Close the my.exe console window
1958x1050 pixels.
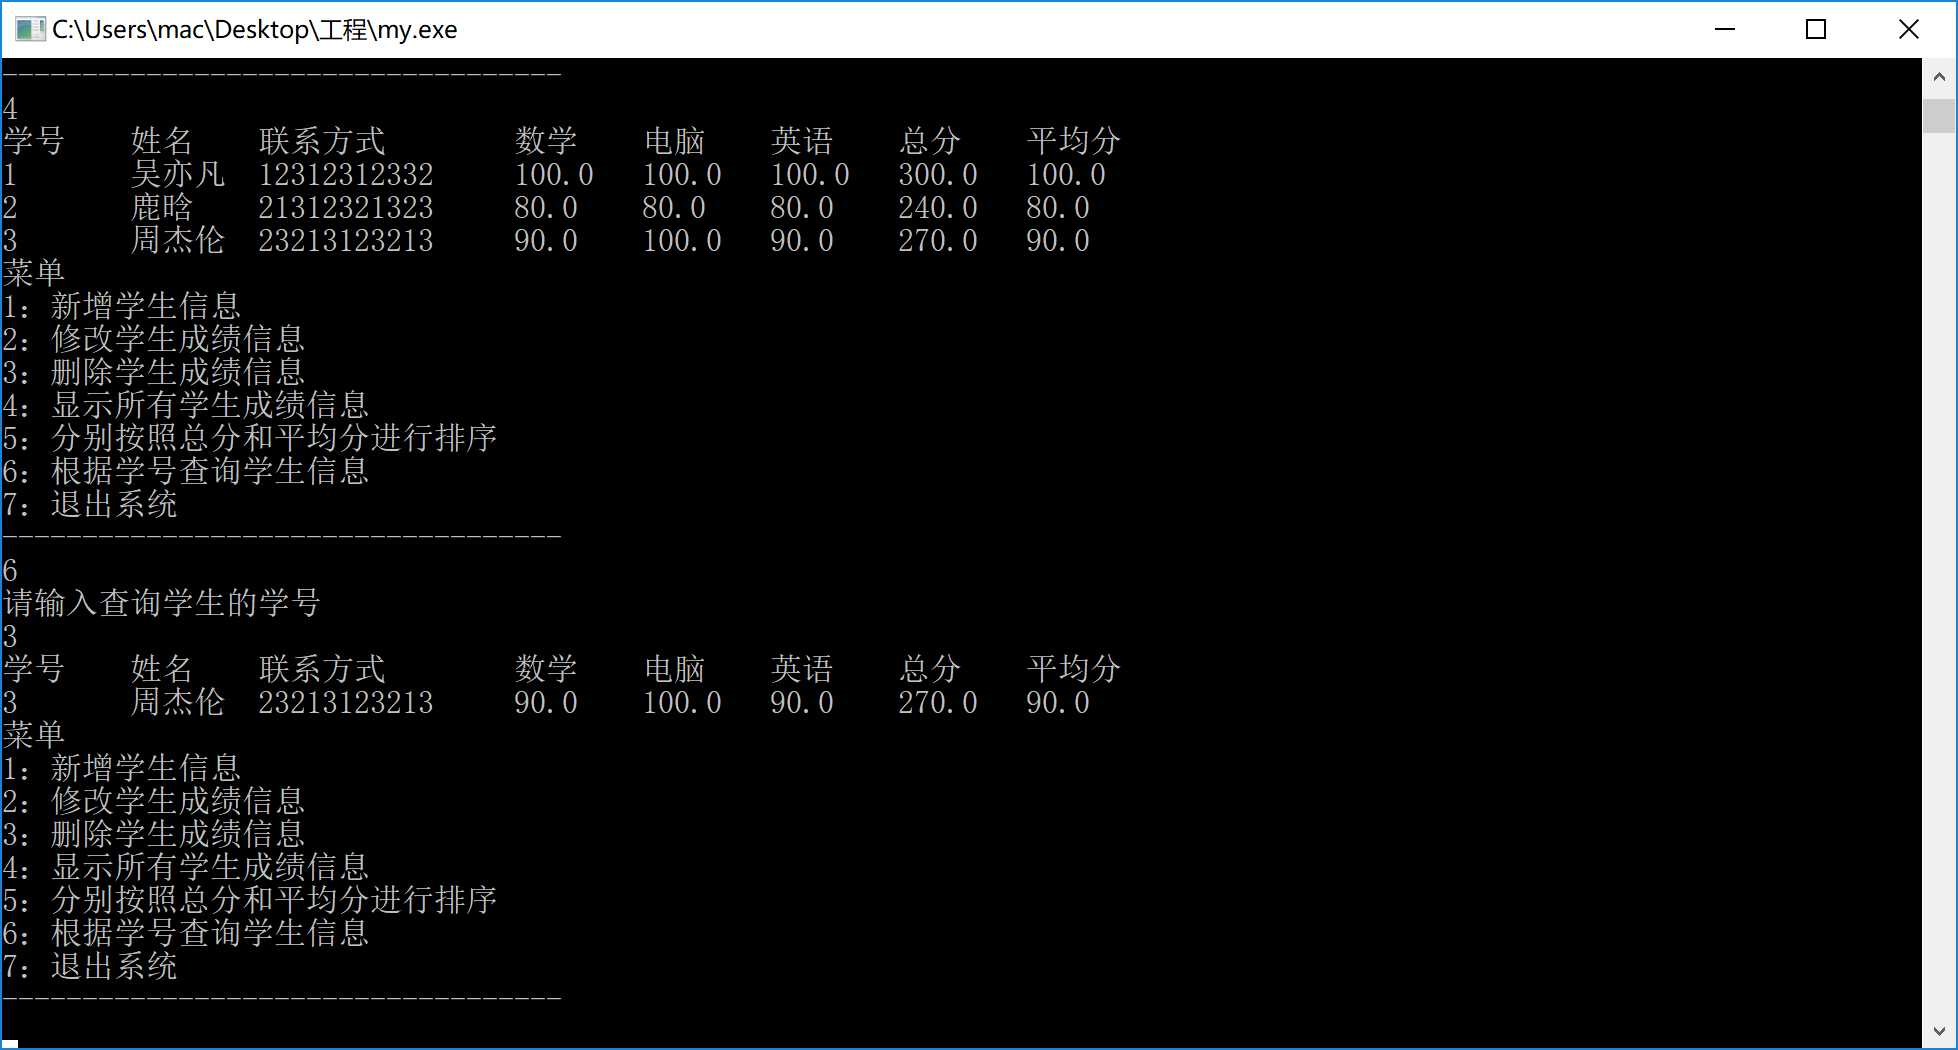pyautogui.click(x=1908, y=29)
